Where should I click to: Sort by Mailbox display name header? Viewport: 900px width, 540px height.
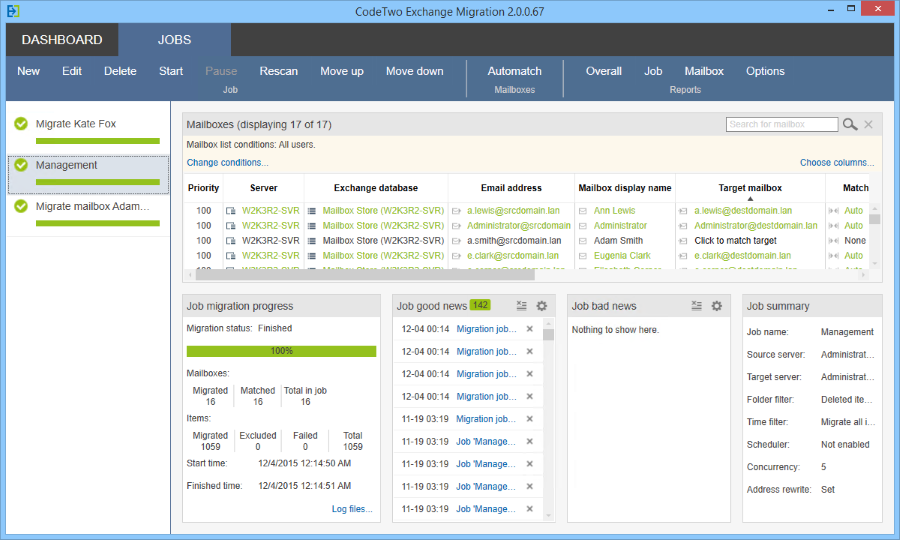point(624,188)
